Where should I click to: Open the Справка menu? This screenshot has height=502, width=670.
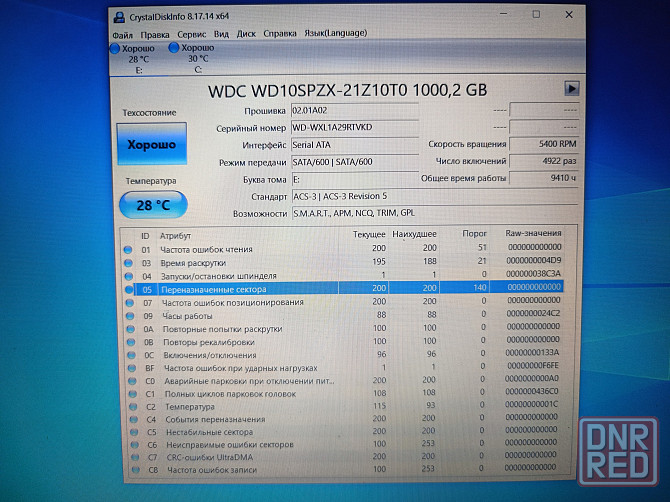click(280, 33)
